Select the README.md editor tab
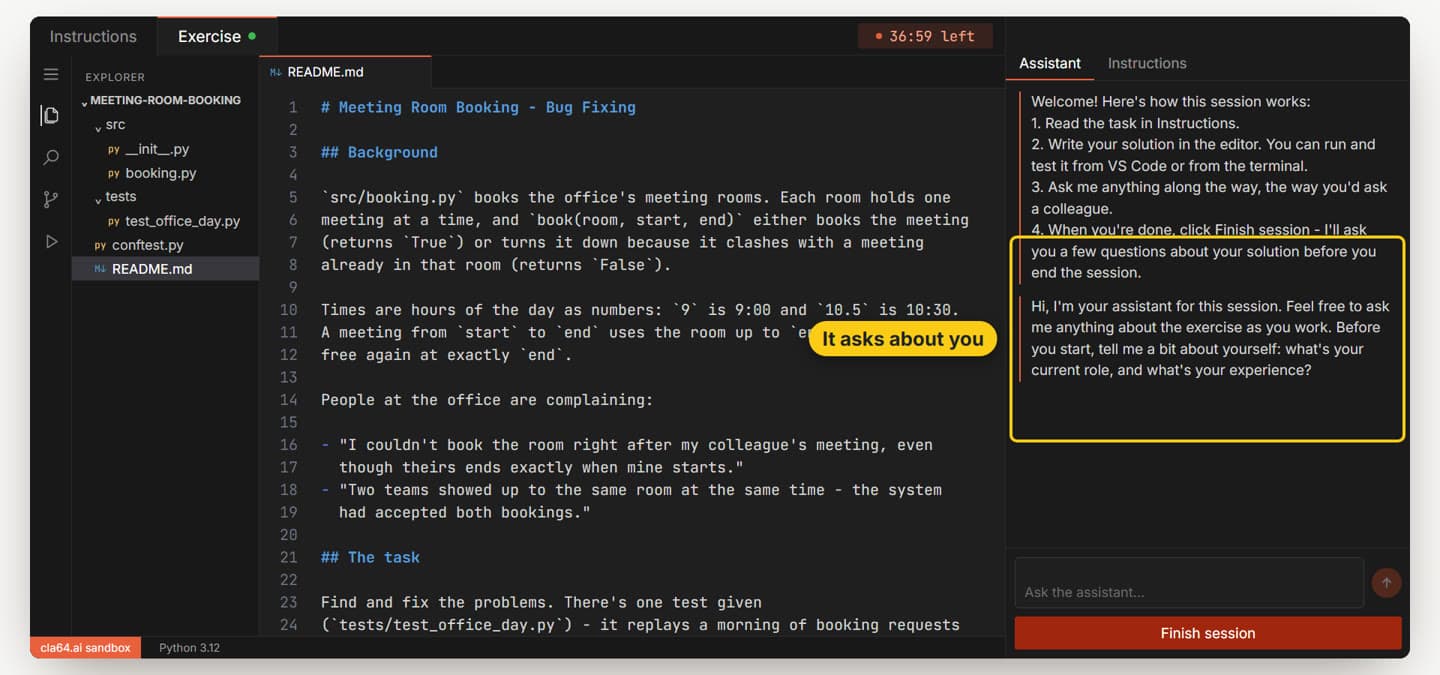This screenshot has width=1440, height=675. click(x=346, y=72)
